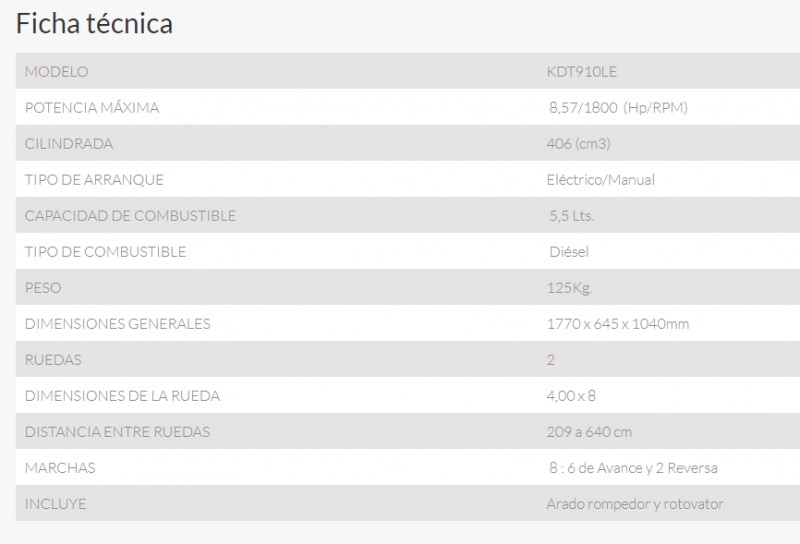Select the RUEDAS row label
Image resolution: width=800 pixels, height=544 pixels.
[x=53, y=360]
